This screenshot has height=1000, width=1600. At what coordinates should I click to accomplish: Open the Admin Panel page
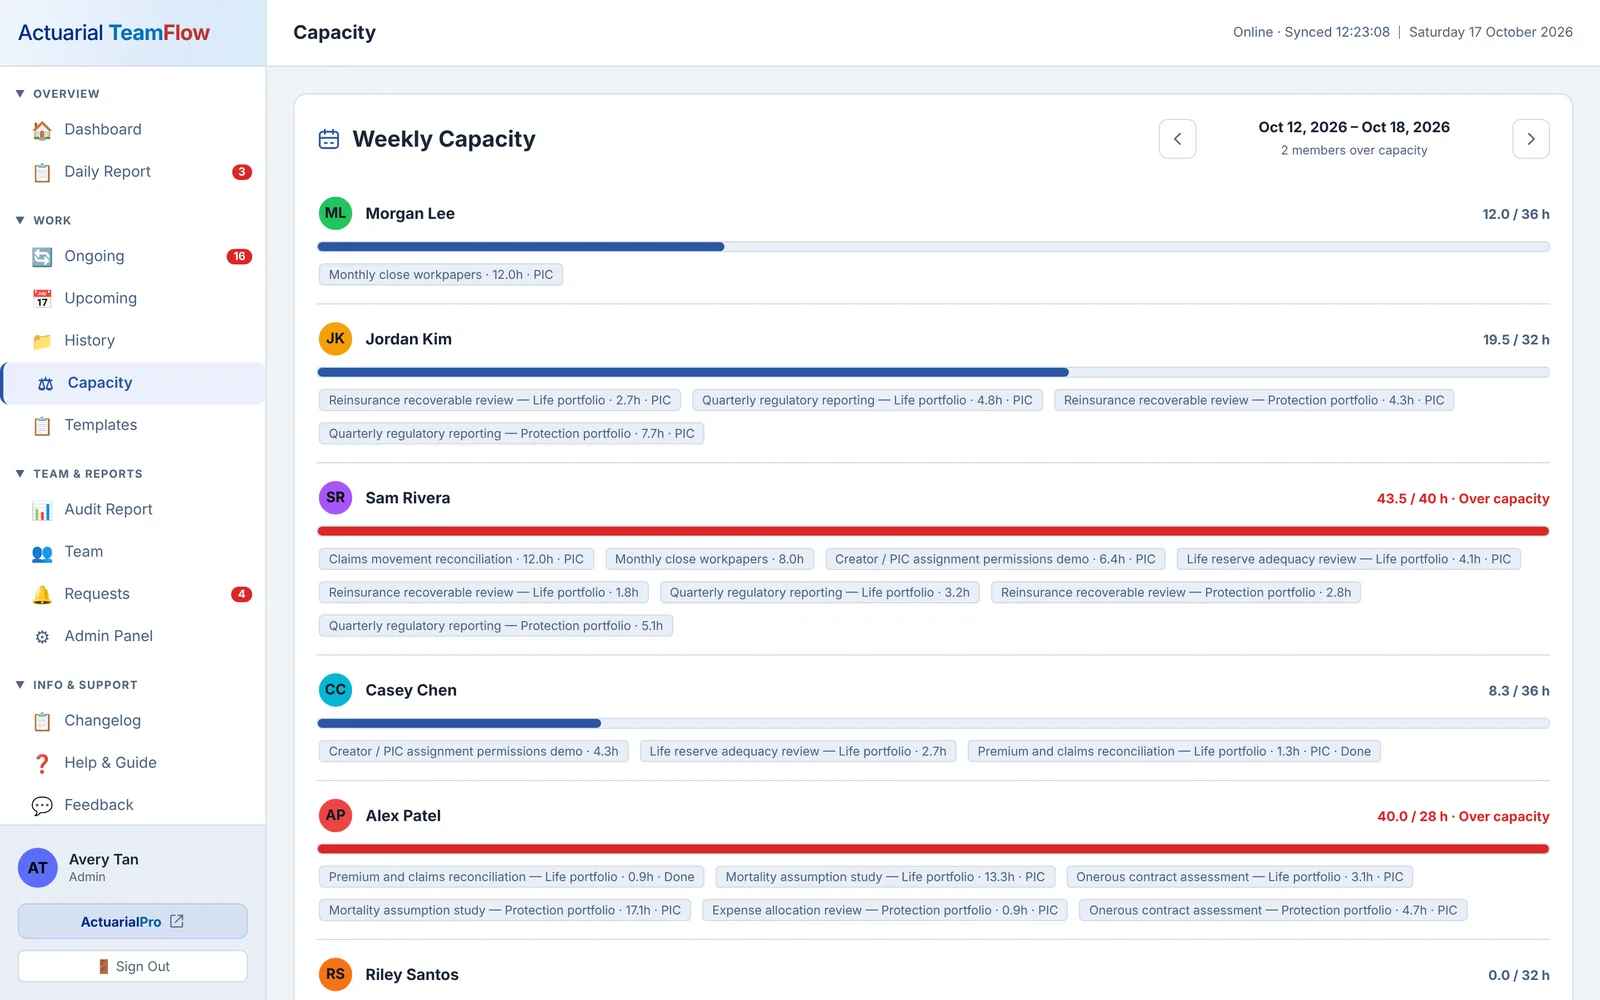133,636
